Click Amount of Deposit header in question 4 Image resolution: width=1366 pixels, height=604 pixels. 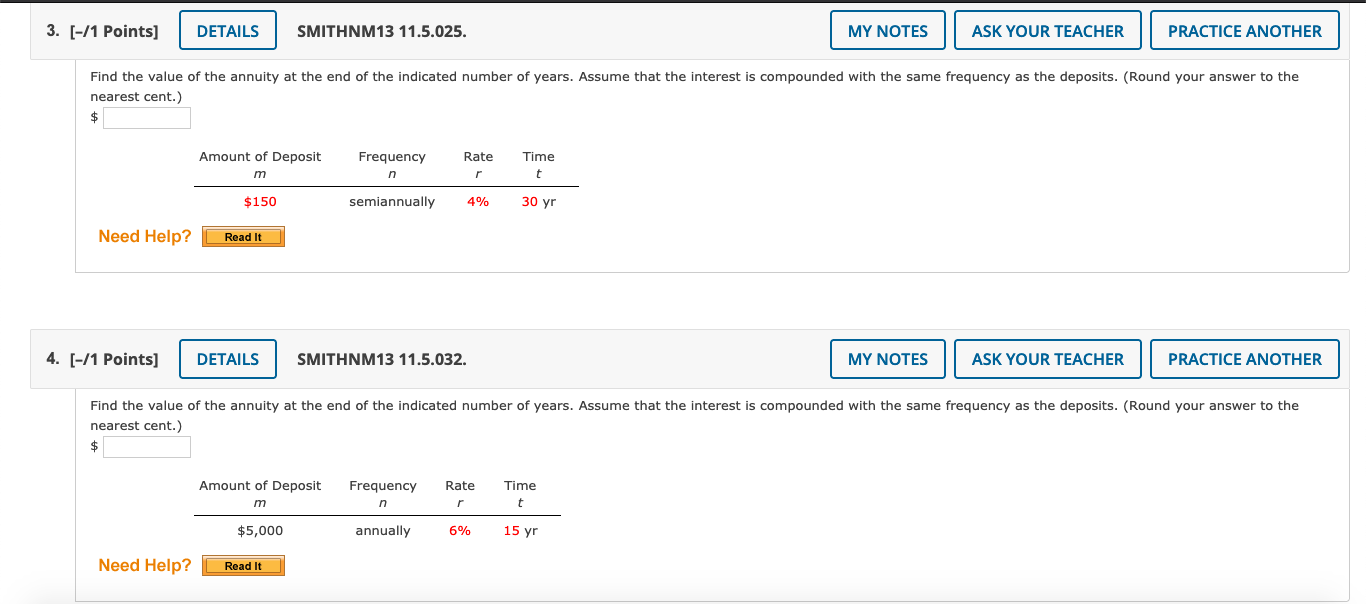[x=260, y=486]
